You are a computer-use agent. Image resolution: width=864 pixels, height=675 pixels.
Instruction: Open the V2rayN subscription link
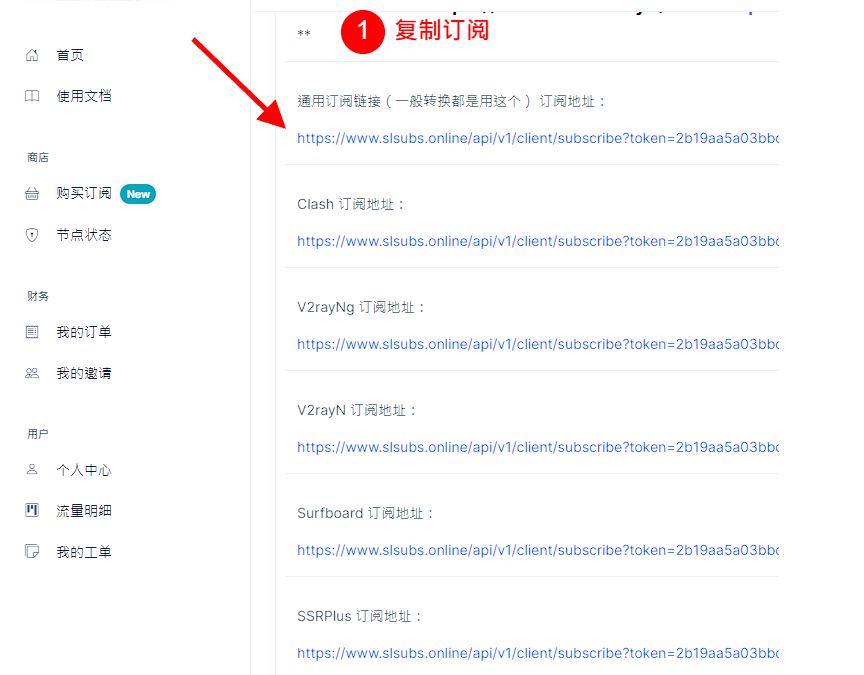[537, 447]
